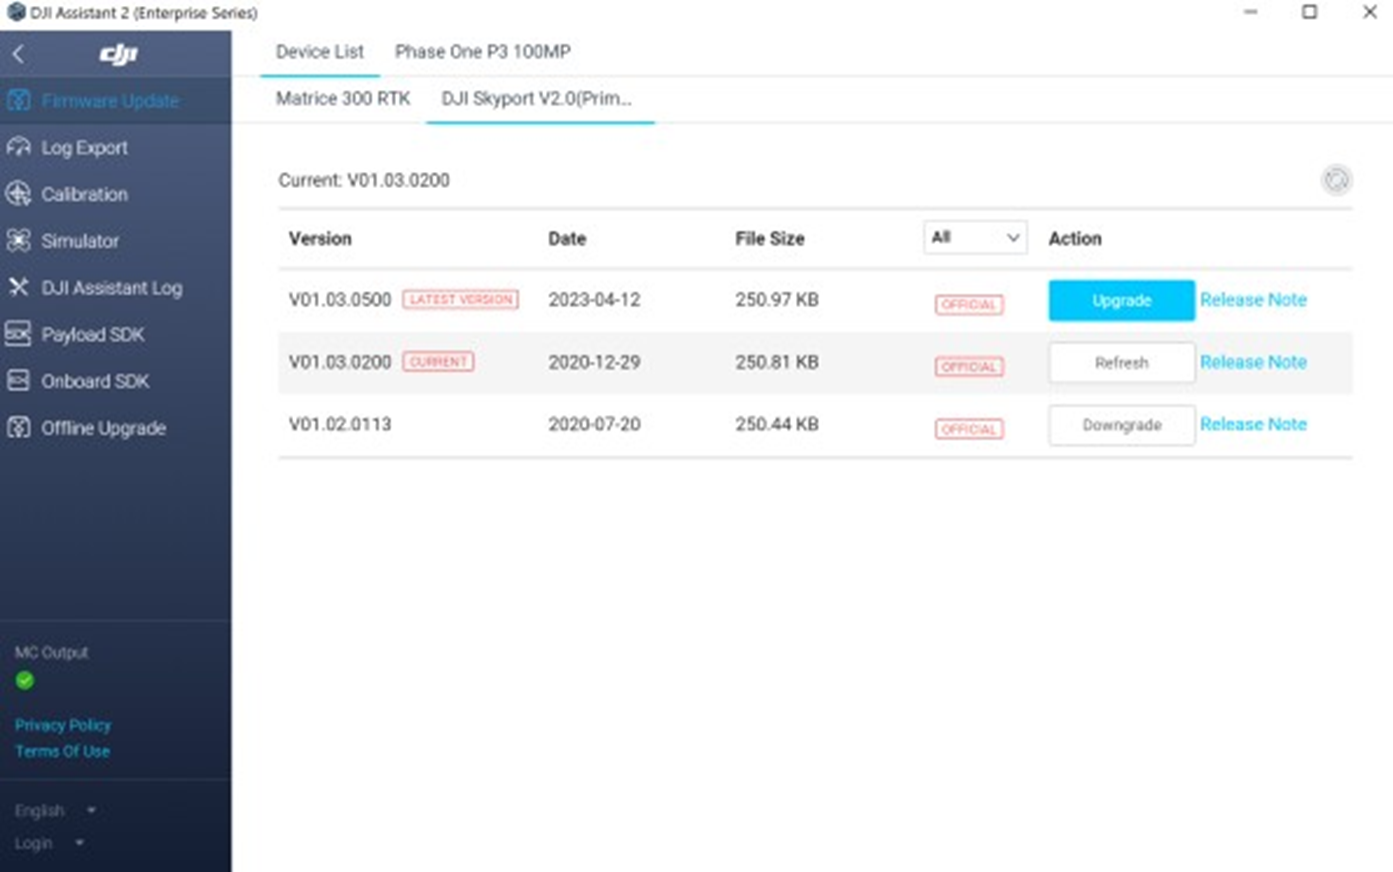Click the file size 250.44 KB

(777, 424)
